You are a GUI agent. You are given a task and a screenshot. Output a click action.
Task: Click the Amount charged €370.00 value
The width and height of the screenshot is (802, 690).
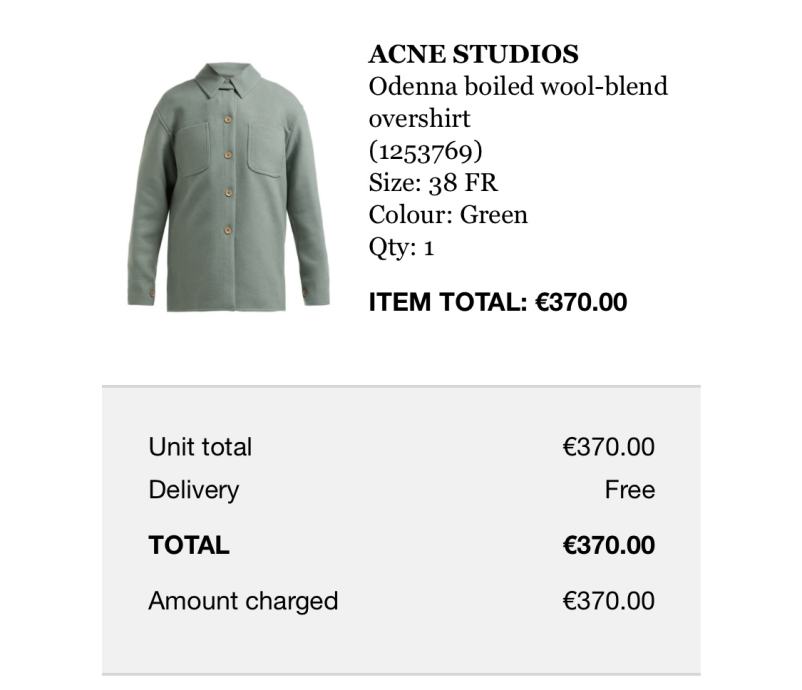coord(608,600)
